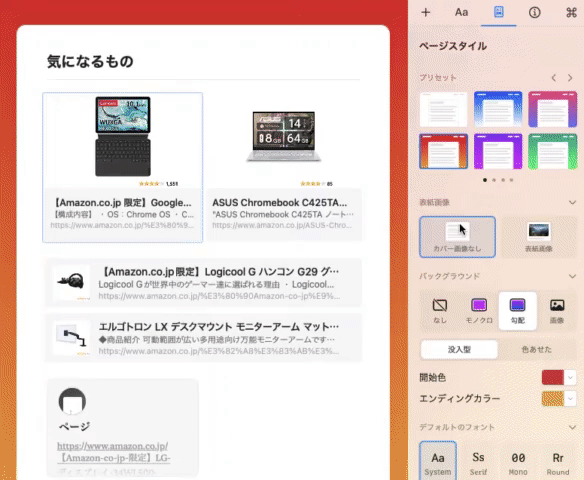This screenshot has width=584, height=480.
Task: Click the Logicool bookmark URL text
Action: (219, 296)
